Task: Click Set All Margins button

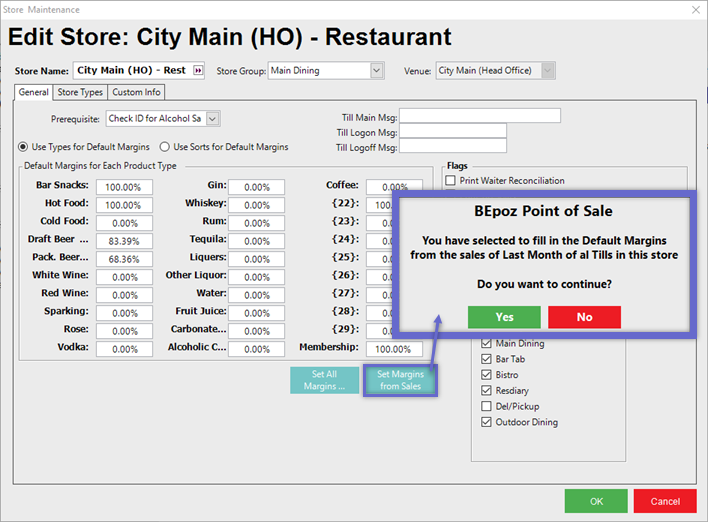Action: (324, 380)
